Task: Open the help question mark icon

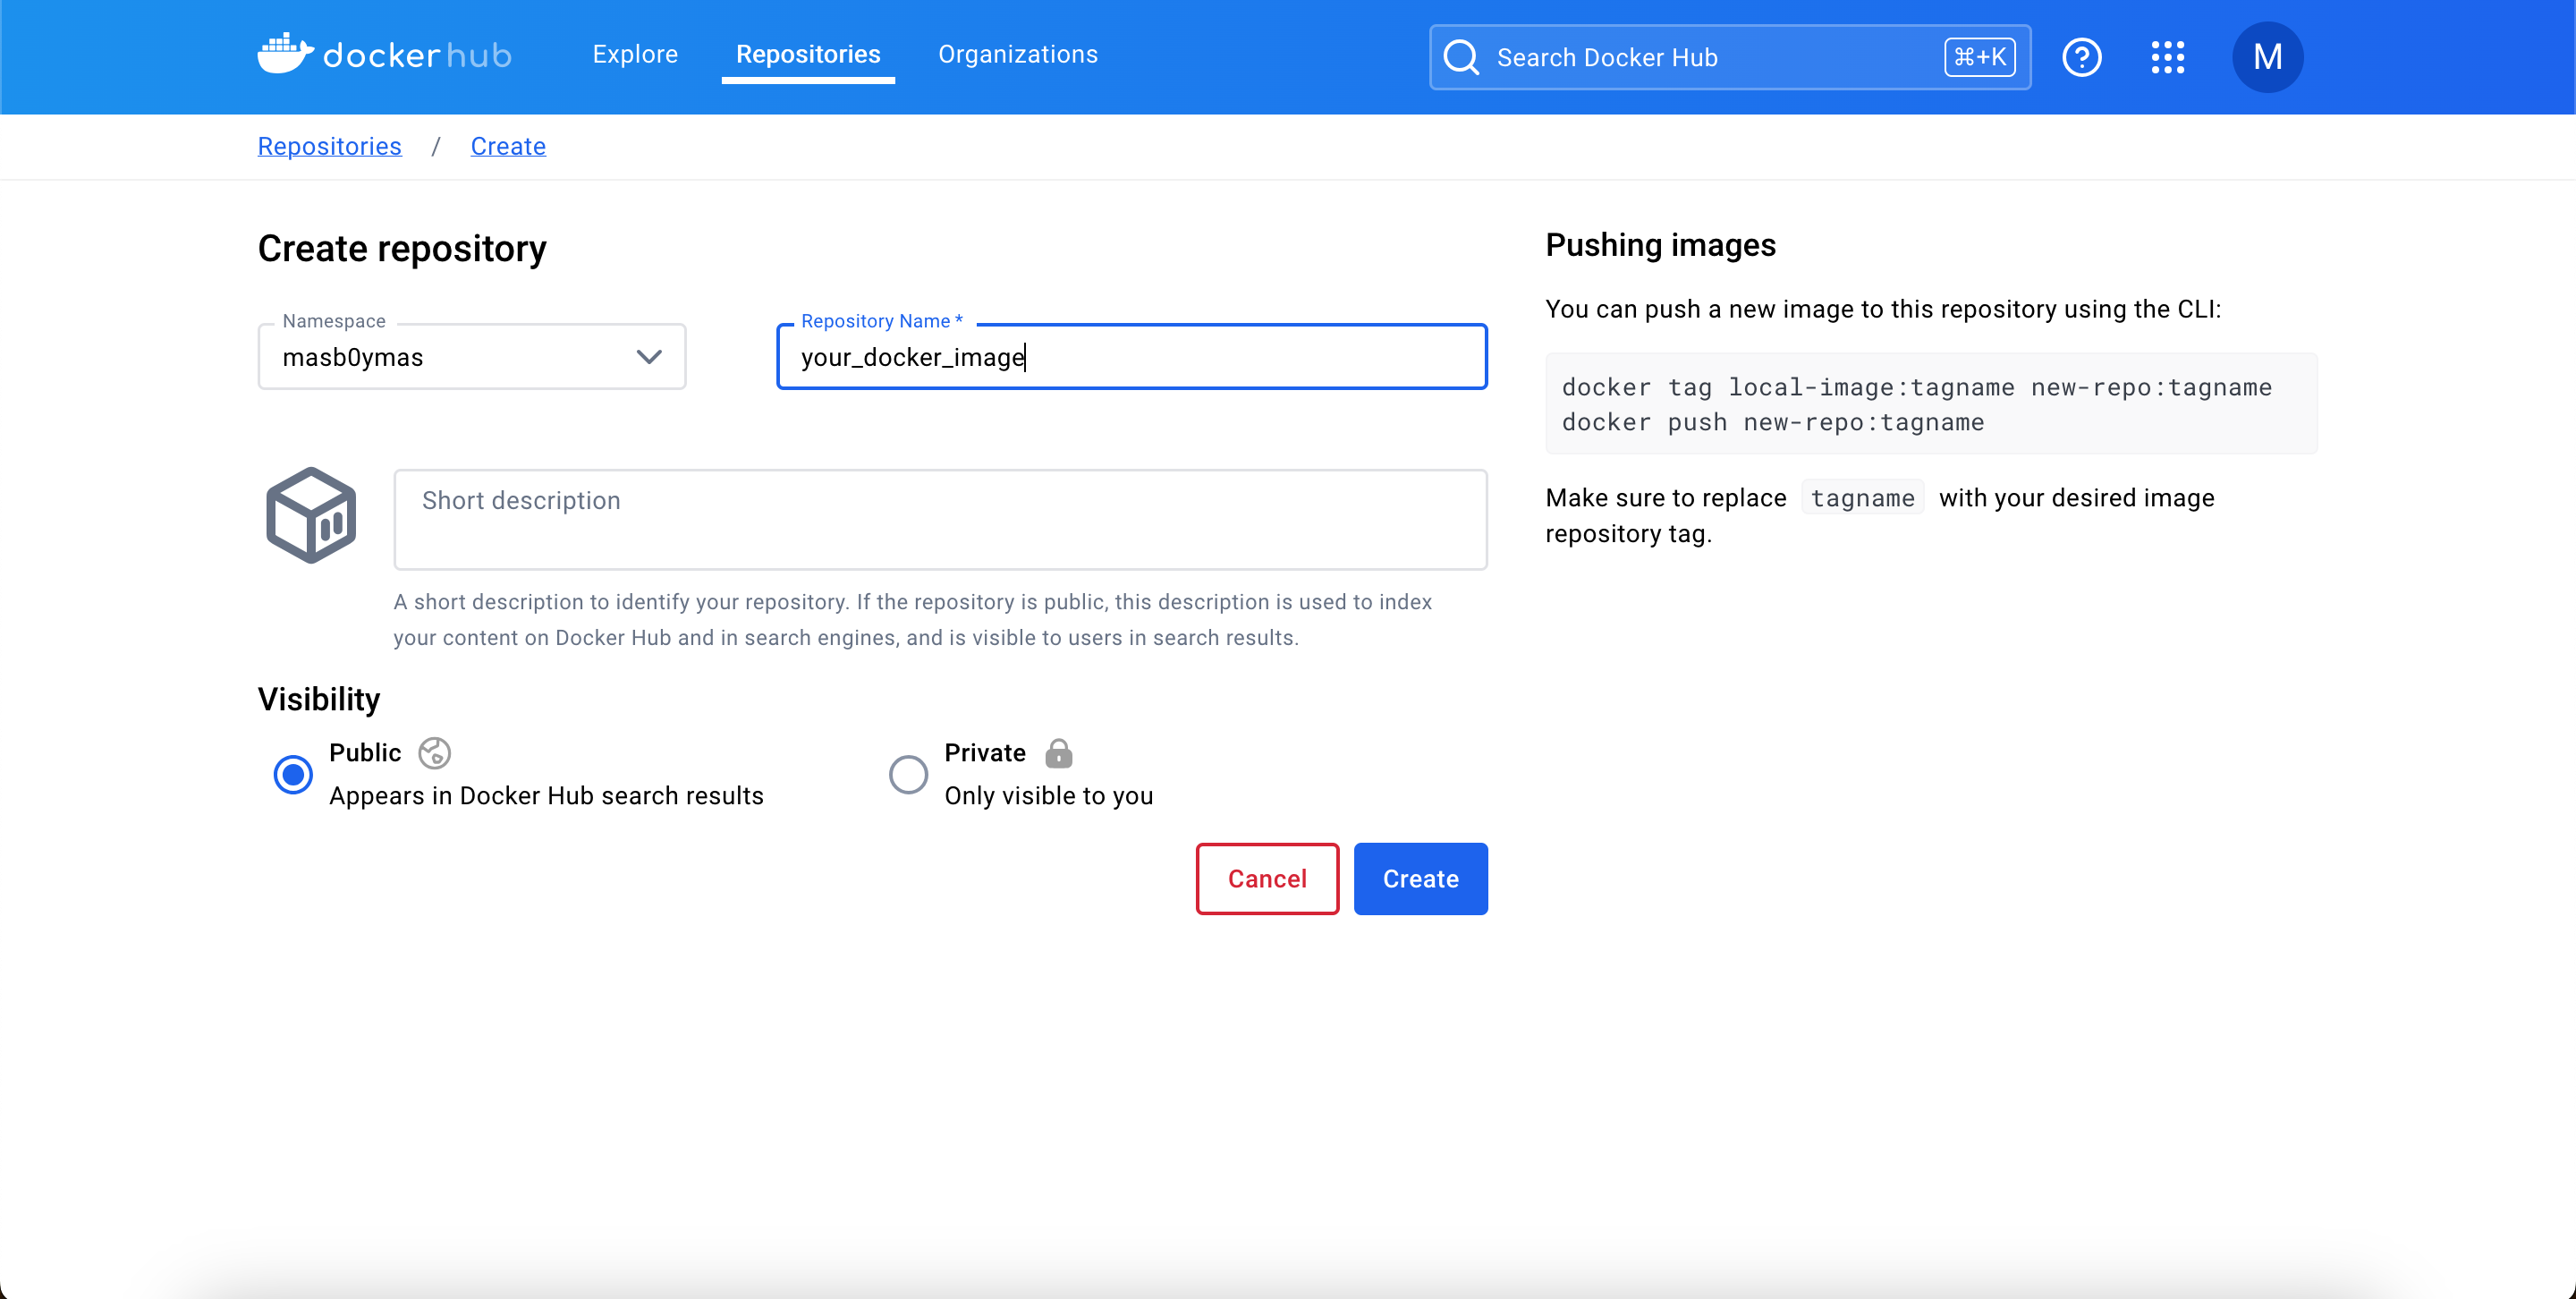Action: click(x=2082, y=57)
